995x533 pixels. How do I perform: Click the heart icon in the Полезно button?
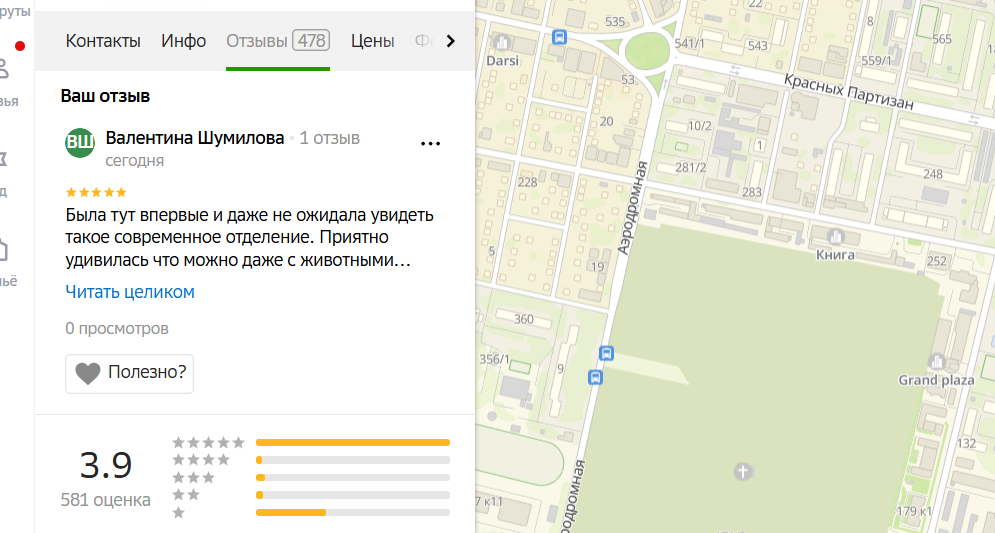[x=88, y=373]
